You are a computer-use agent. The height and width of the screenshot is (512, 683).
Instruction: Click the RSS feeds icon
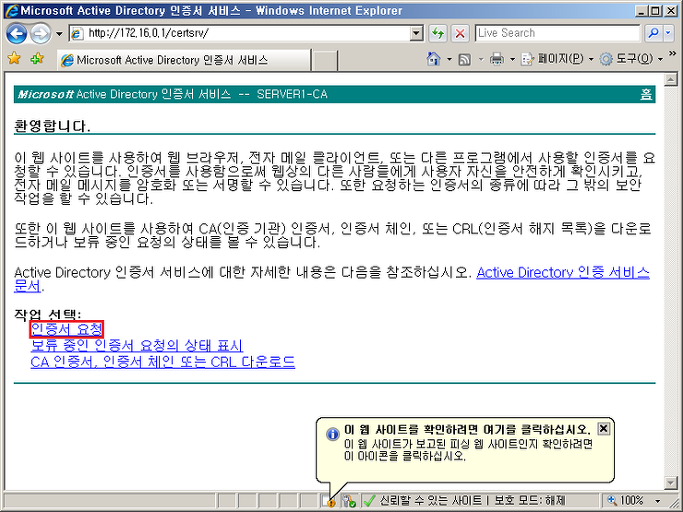click(465, 59)
